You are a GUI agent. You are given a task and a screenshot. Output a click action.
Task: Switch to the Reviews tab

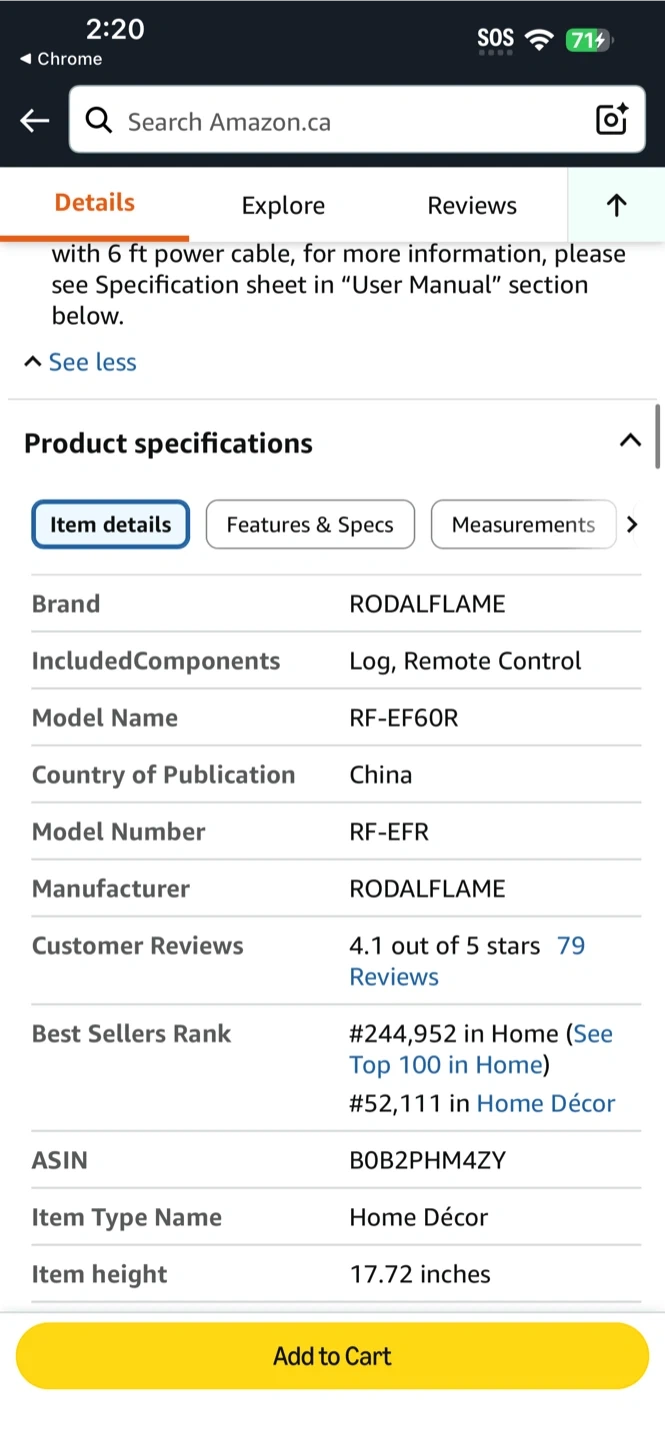472,206
